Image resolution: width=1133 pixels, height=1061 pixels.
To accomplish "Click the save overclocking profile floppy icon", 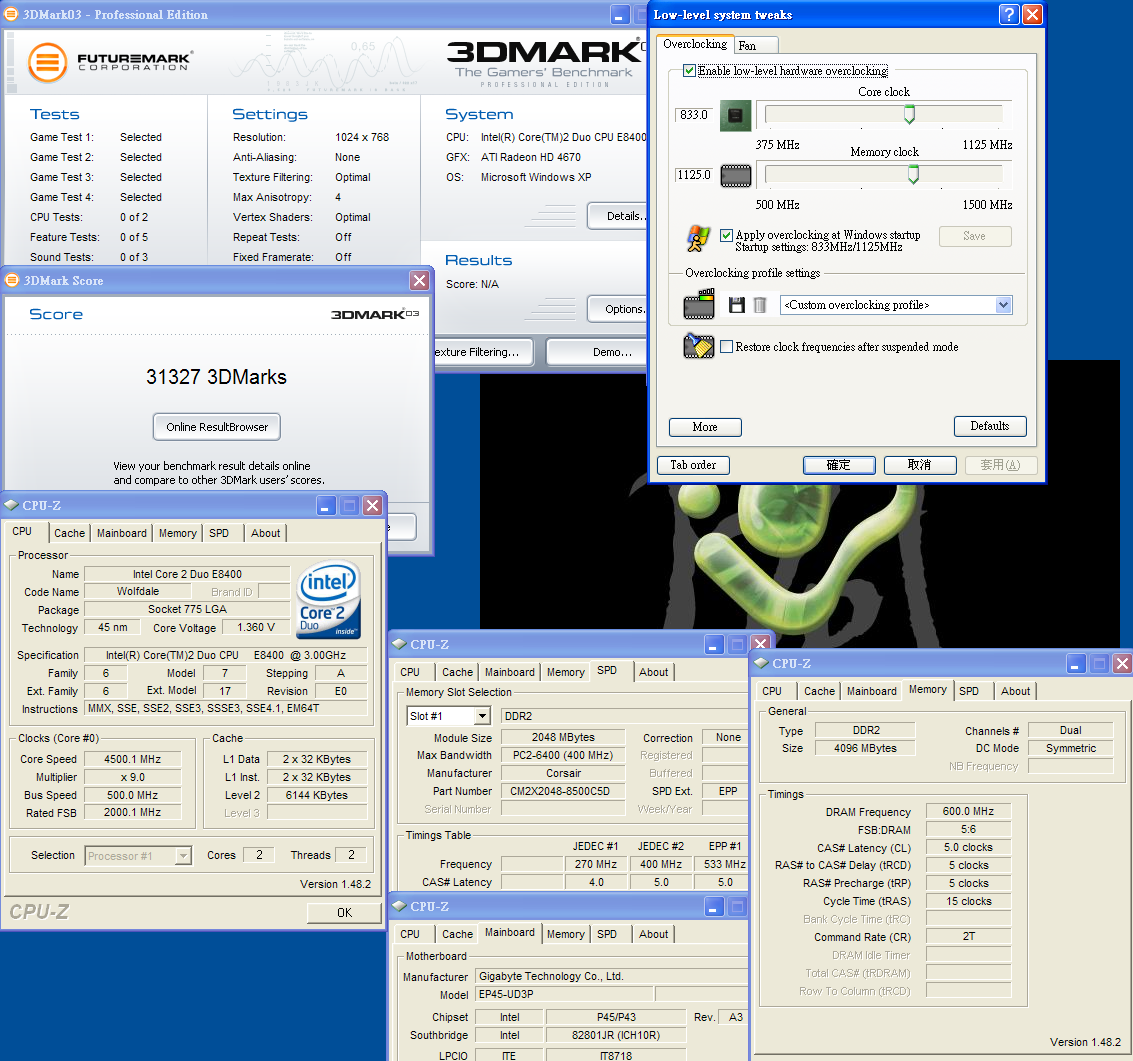I will pyautogui.click(x=737, y=305).
